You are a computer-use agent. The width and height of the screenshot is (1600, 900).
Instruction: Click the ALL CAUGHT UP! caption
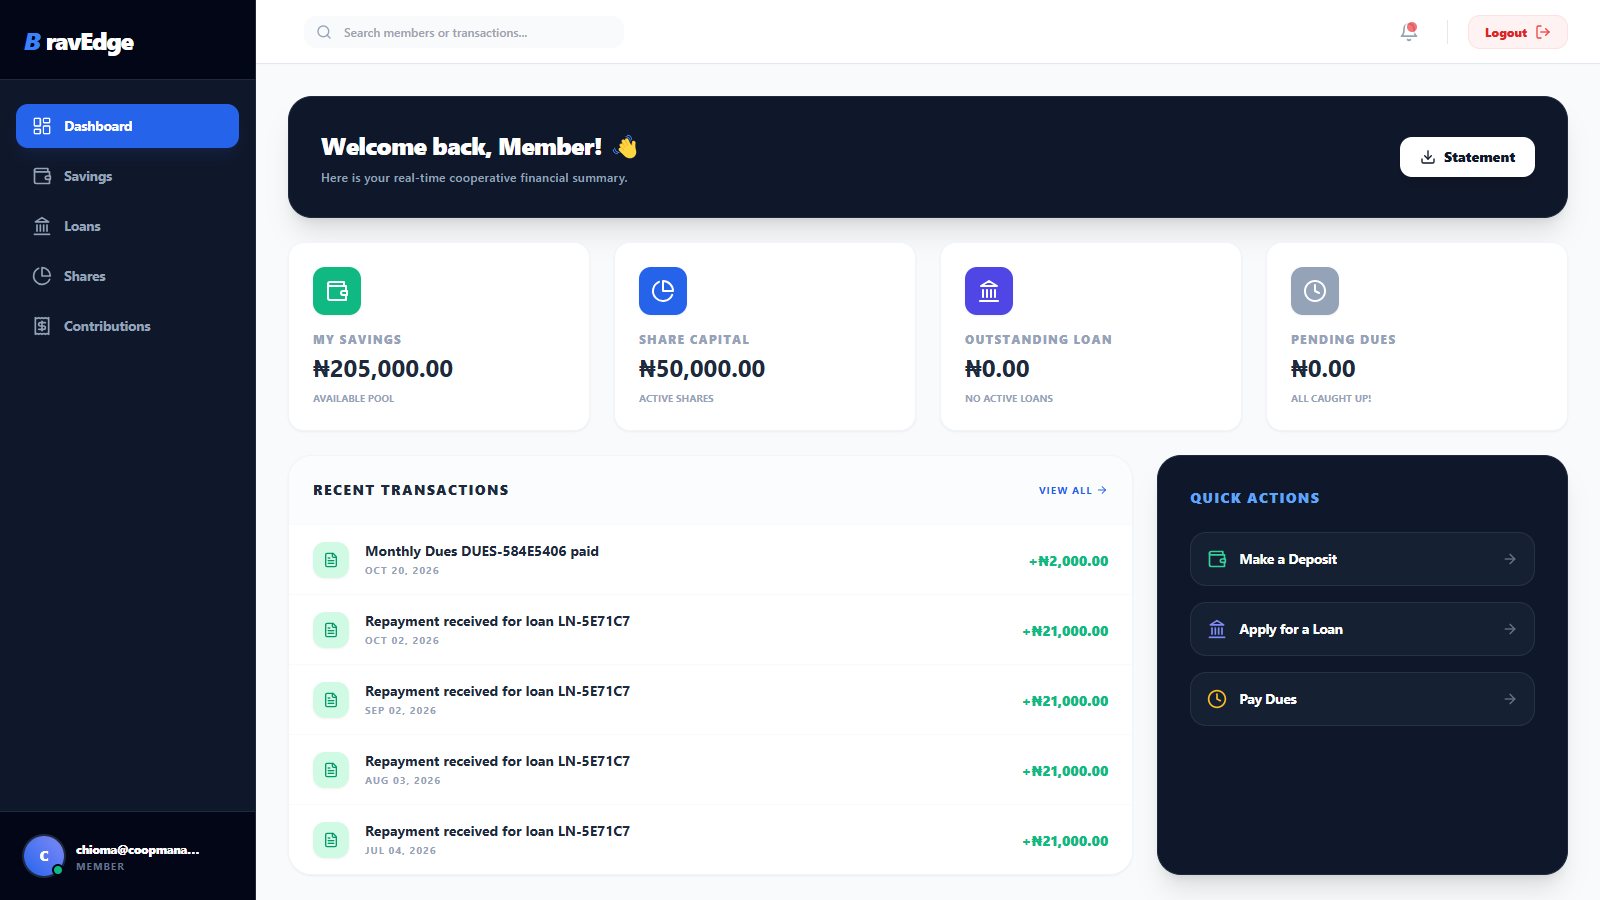1331,399
